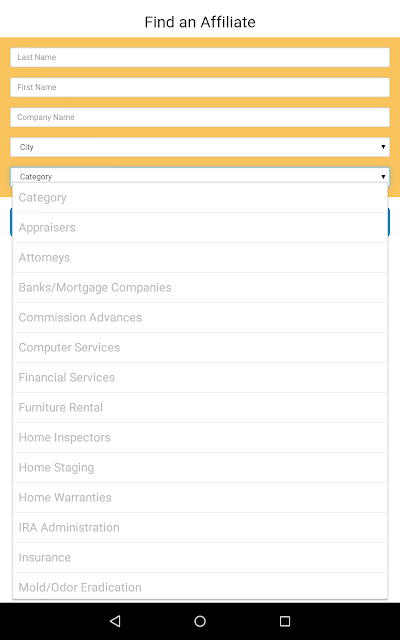The image size is (400, 640).
Task: Pick Furniture Rental category
Action: [x=200, y=407]
